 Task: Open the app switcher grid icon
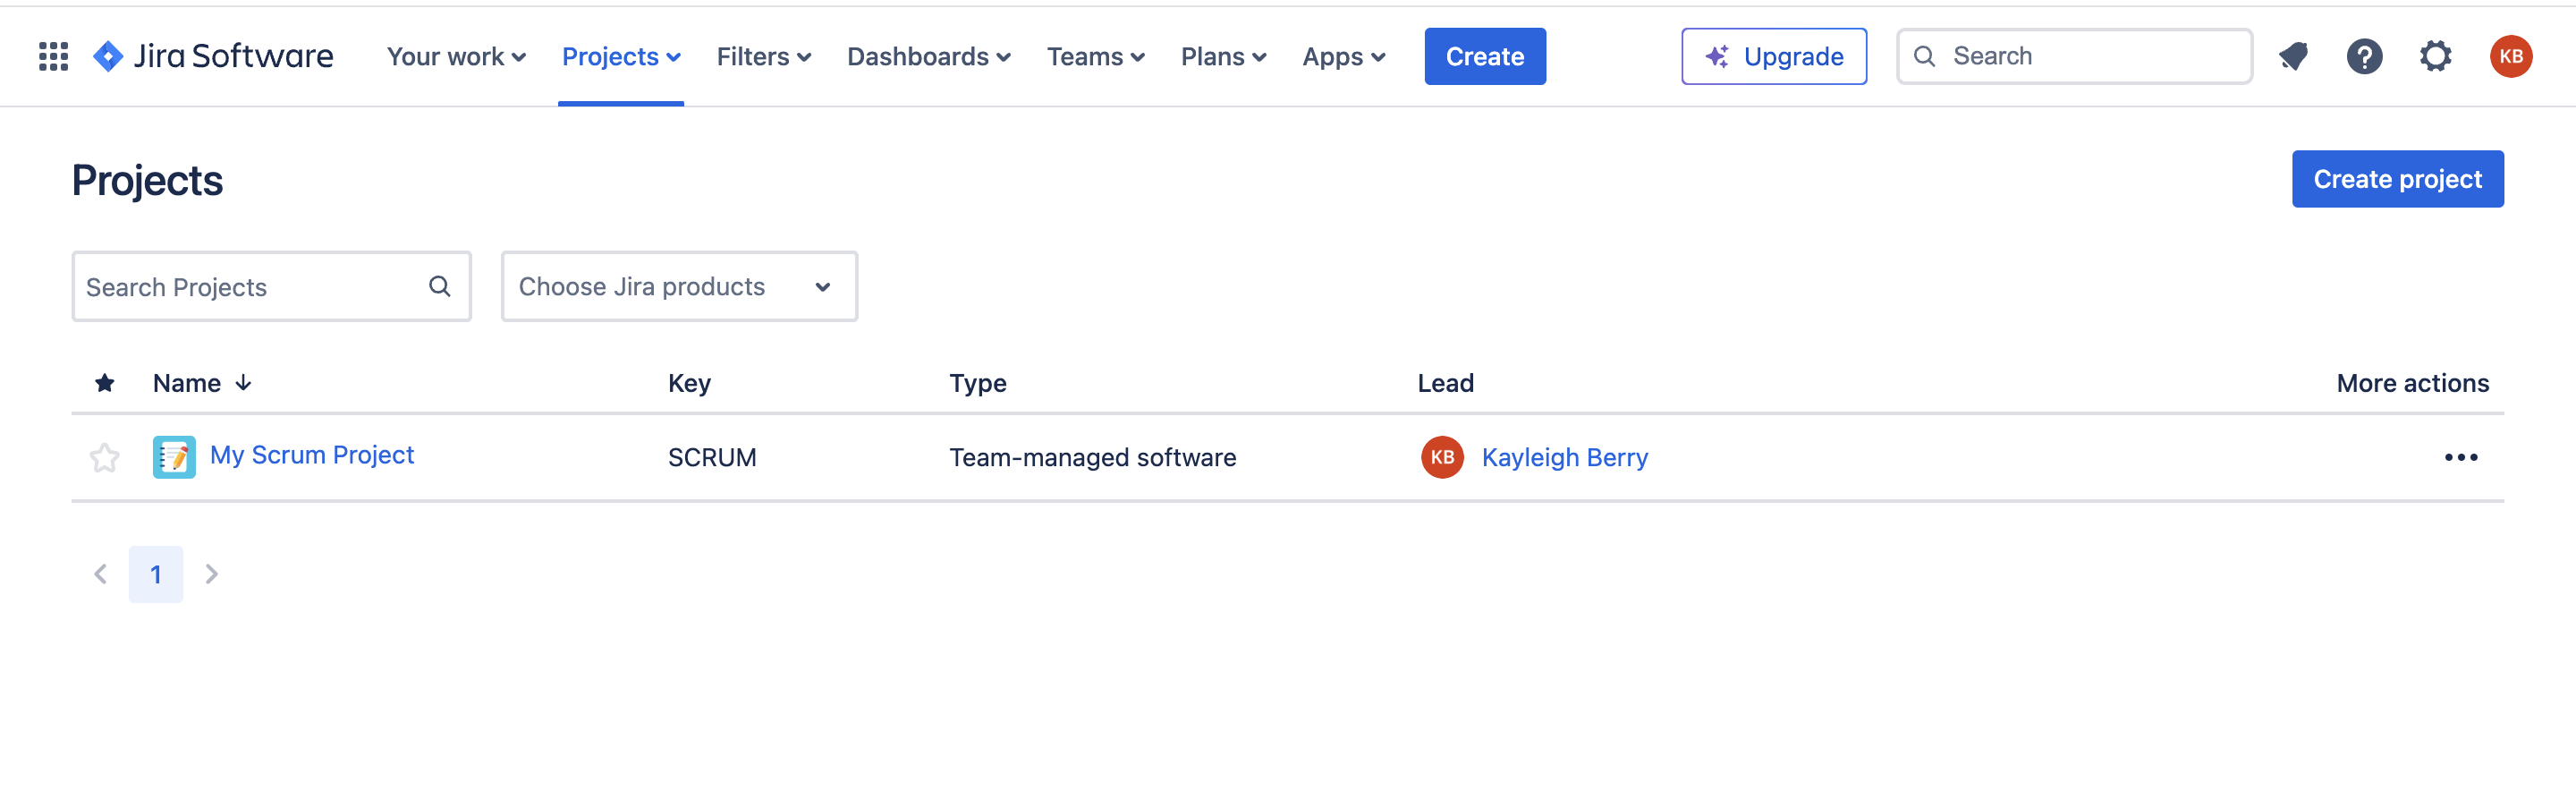53,57
